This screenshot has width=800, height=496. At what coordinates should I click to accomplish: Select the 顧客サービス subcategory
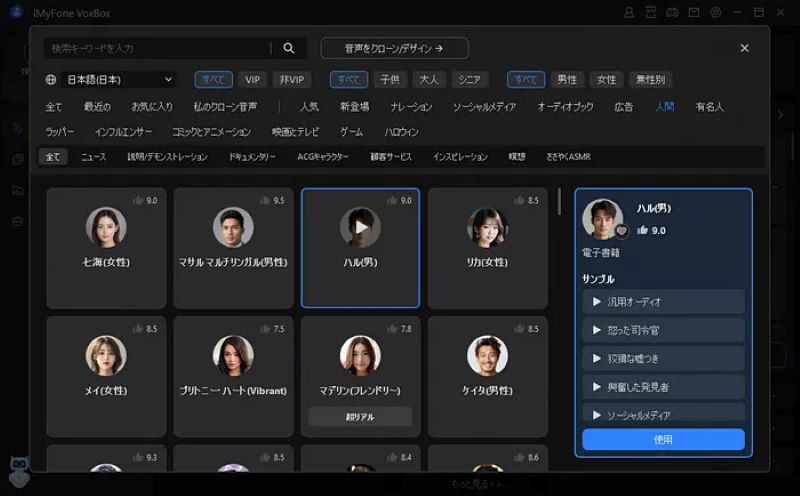pyautogui.click(x=391, y=157)
